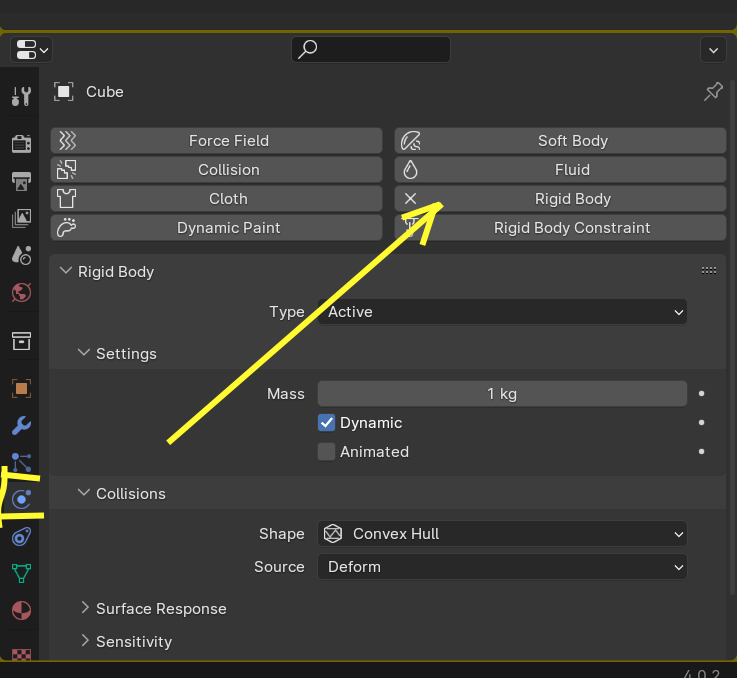Click the Mass value field
Viewport: 737px width, 678px height.
tap(502, 394)
